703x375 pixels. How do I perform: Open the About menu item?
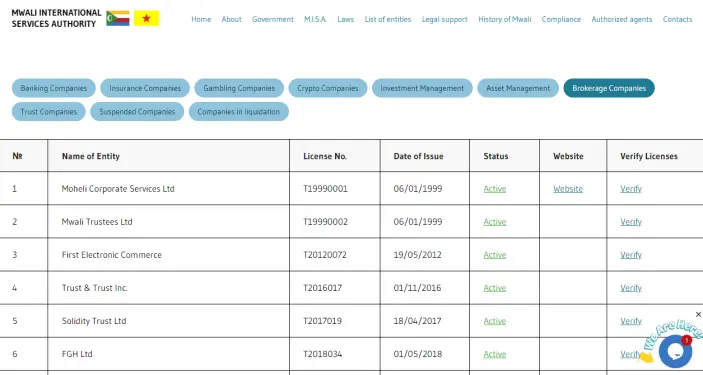[x=231, y=19]
